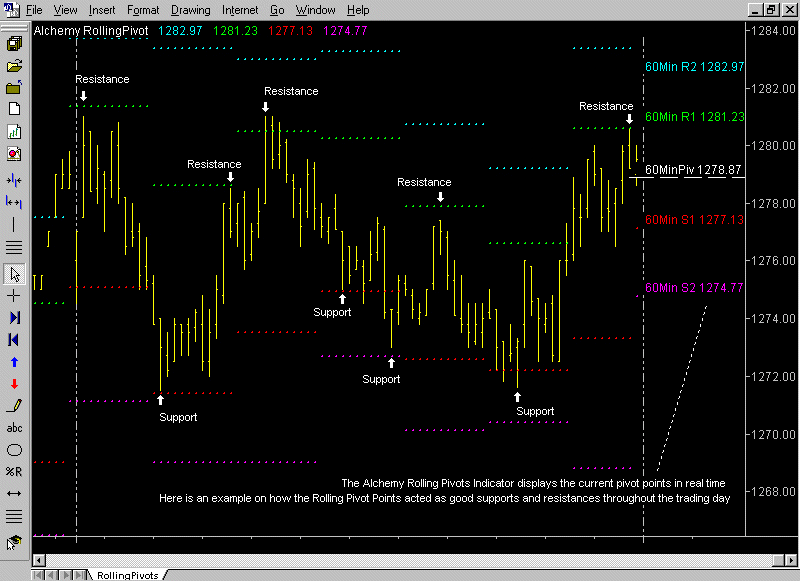The width and height of the screenshot is (800, 582).
Task: Go to previous workspace tab arrow
Action: pyautogui.click(x=52, y=575)
